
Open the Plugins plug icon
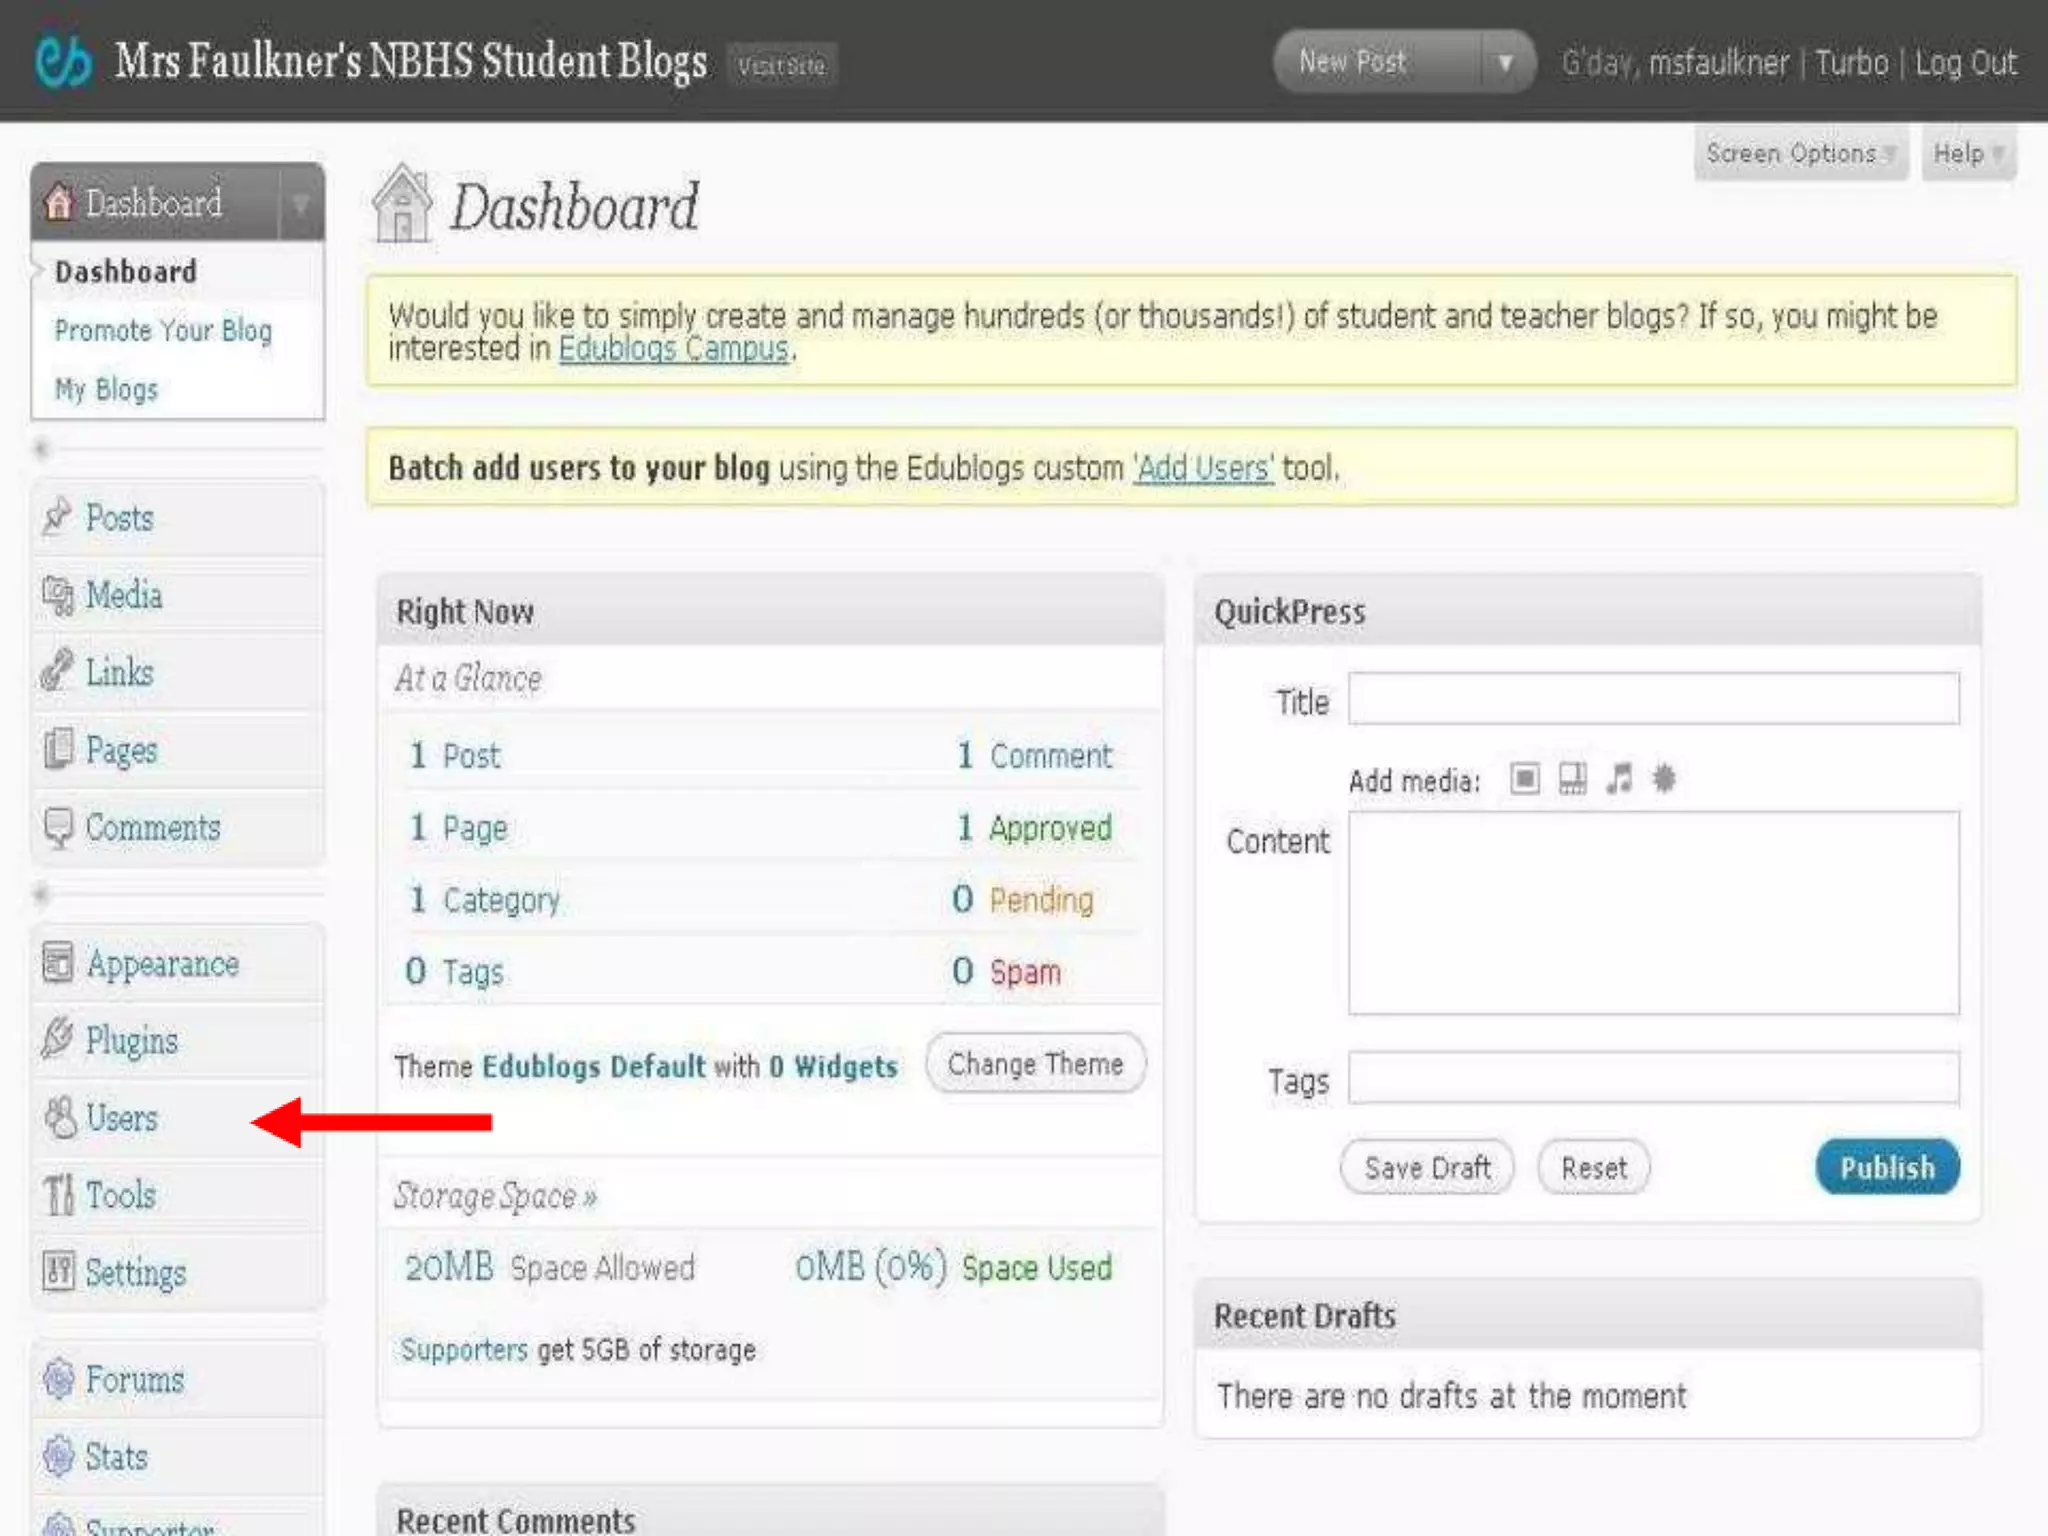click(57, 1039)
